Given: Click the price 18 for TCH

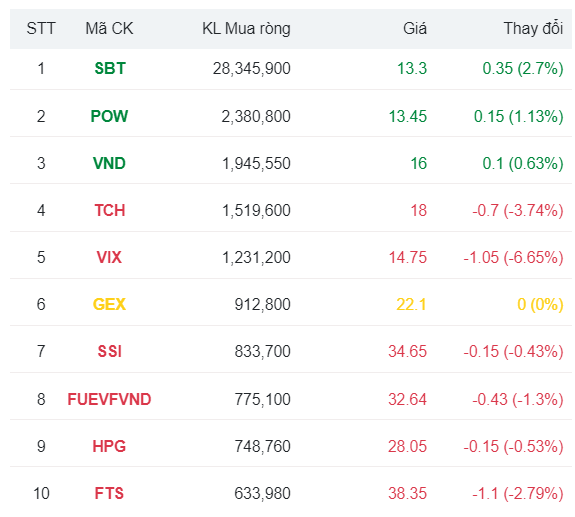Looking at the screenshot, I should (x=419, y=210).
